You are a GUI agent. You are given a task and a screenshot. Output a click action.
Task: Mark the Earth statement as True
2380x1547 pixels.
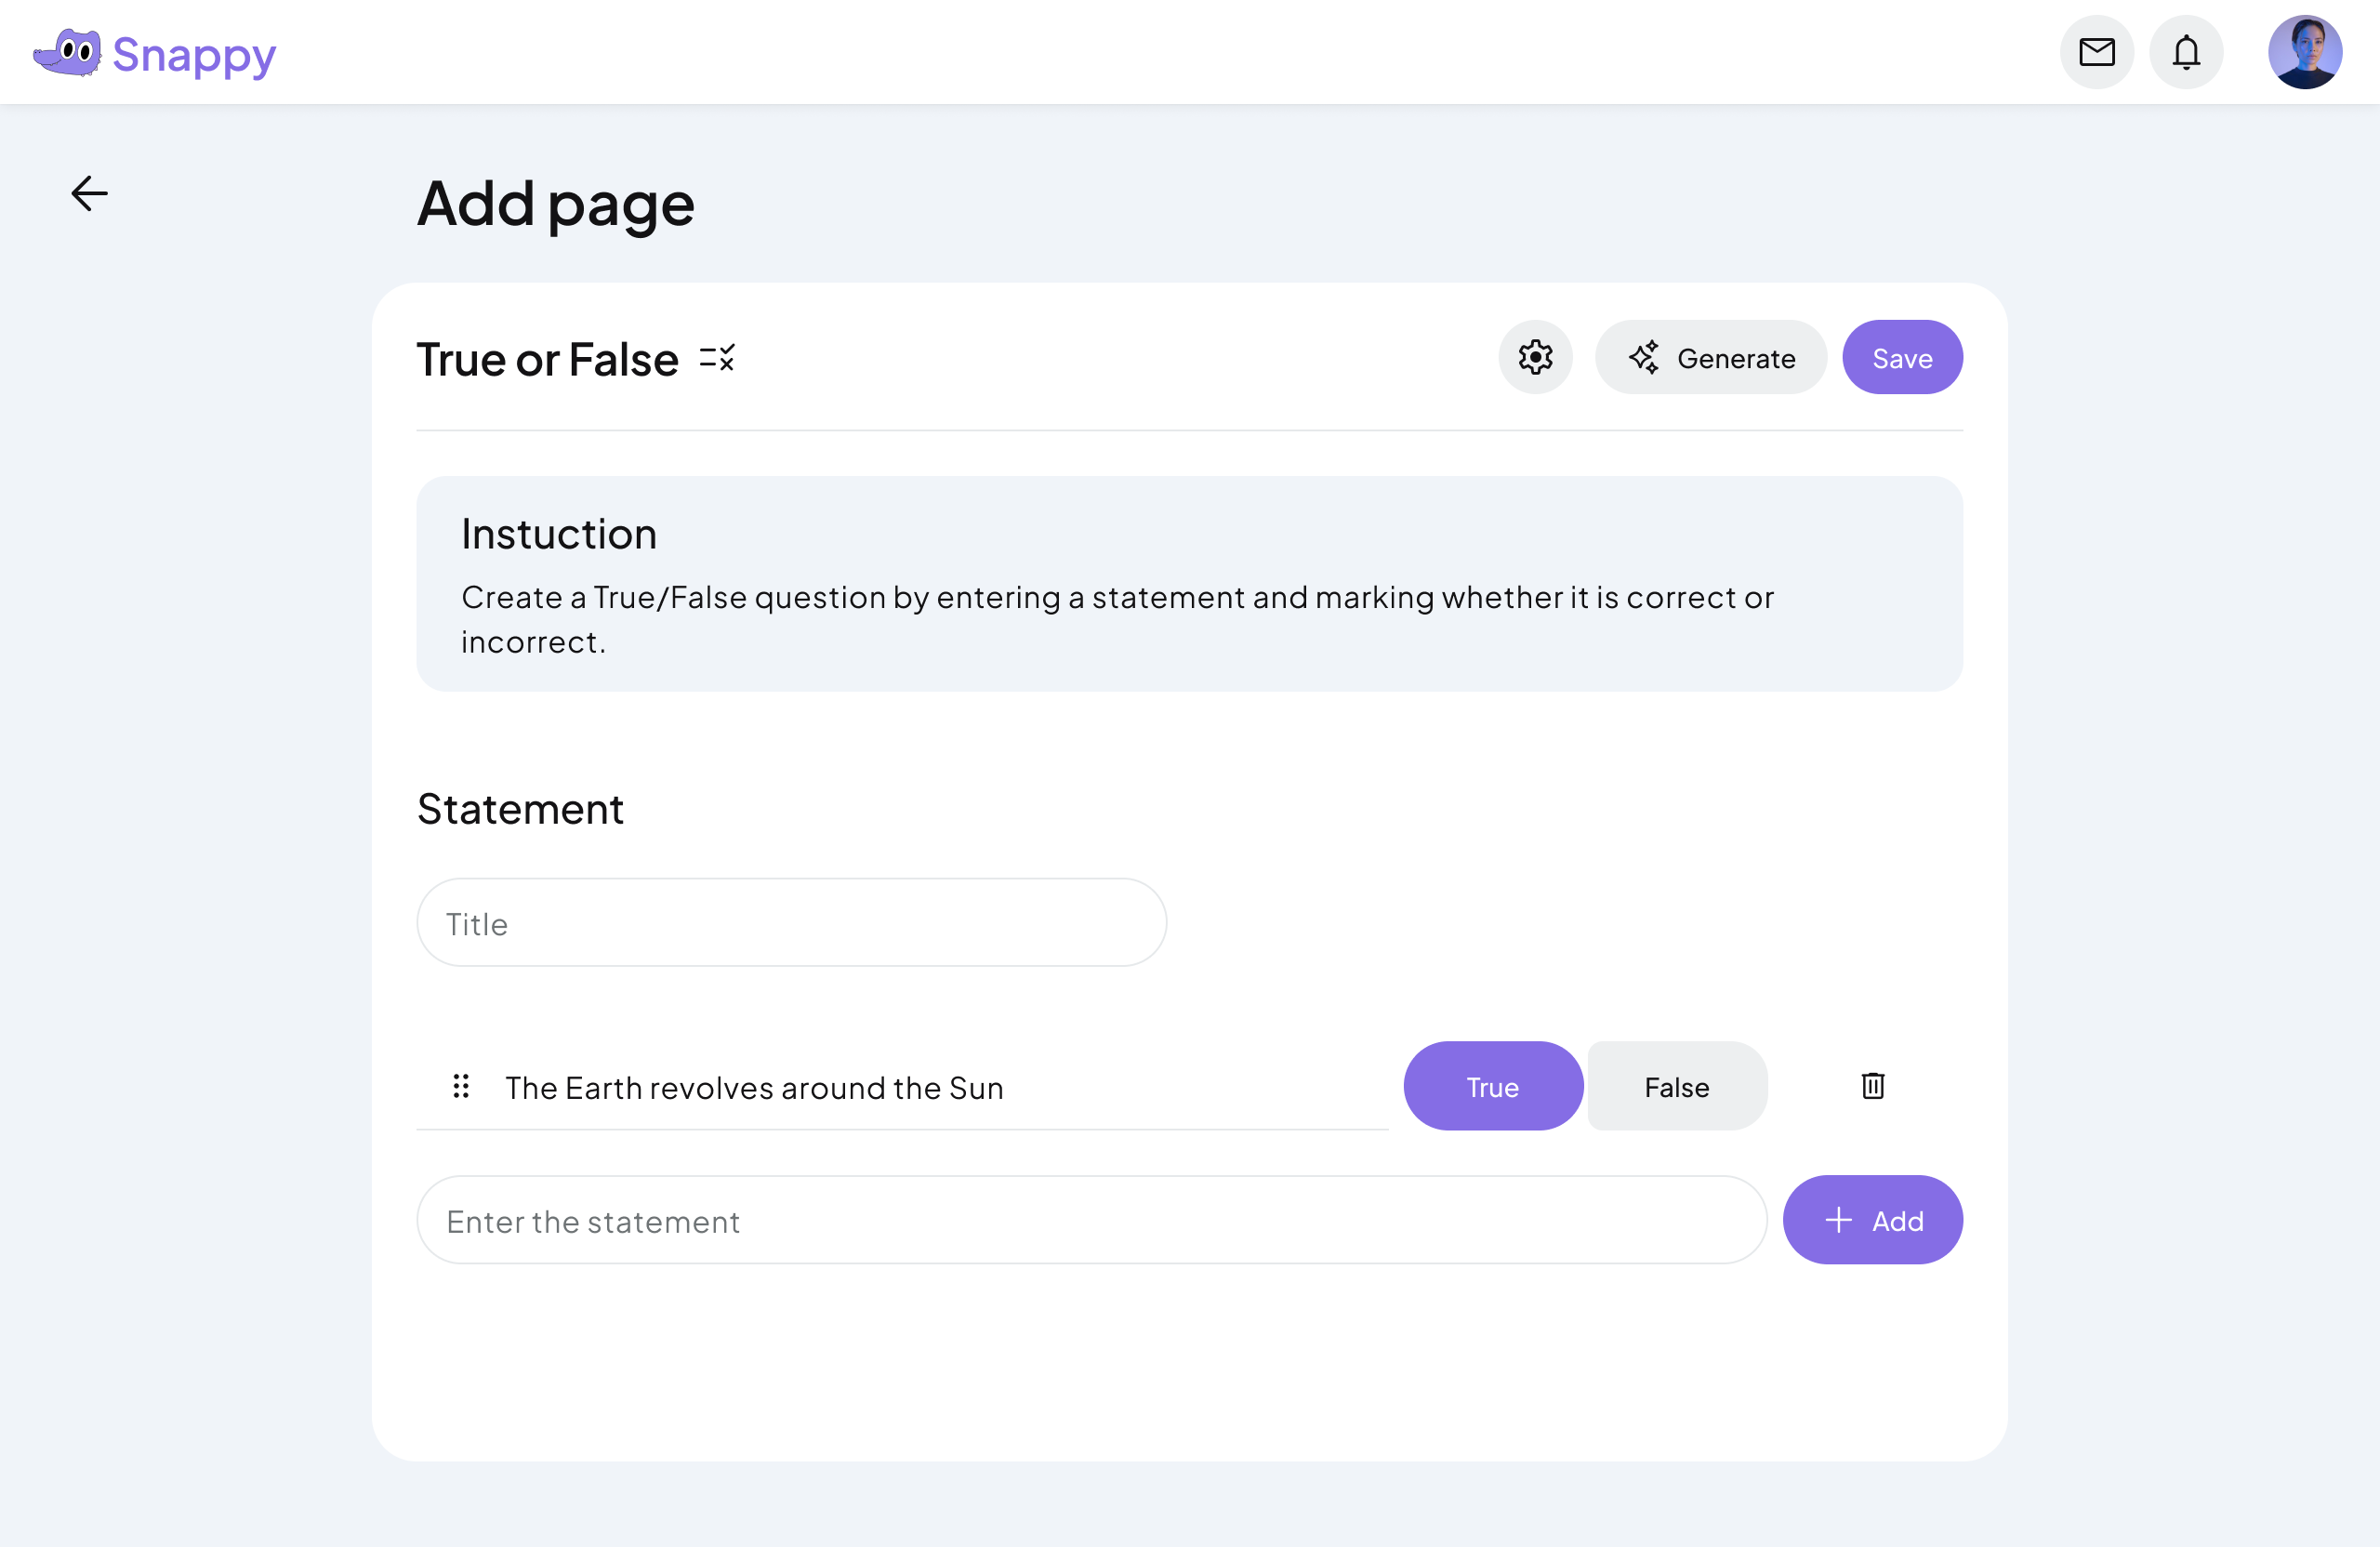[1493, 1086]
